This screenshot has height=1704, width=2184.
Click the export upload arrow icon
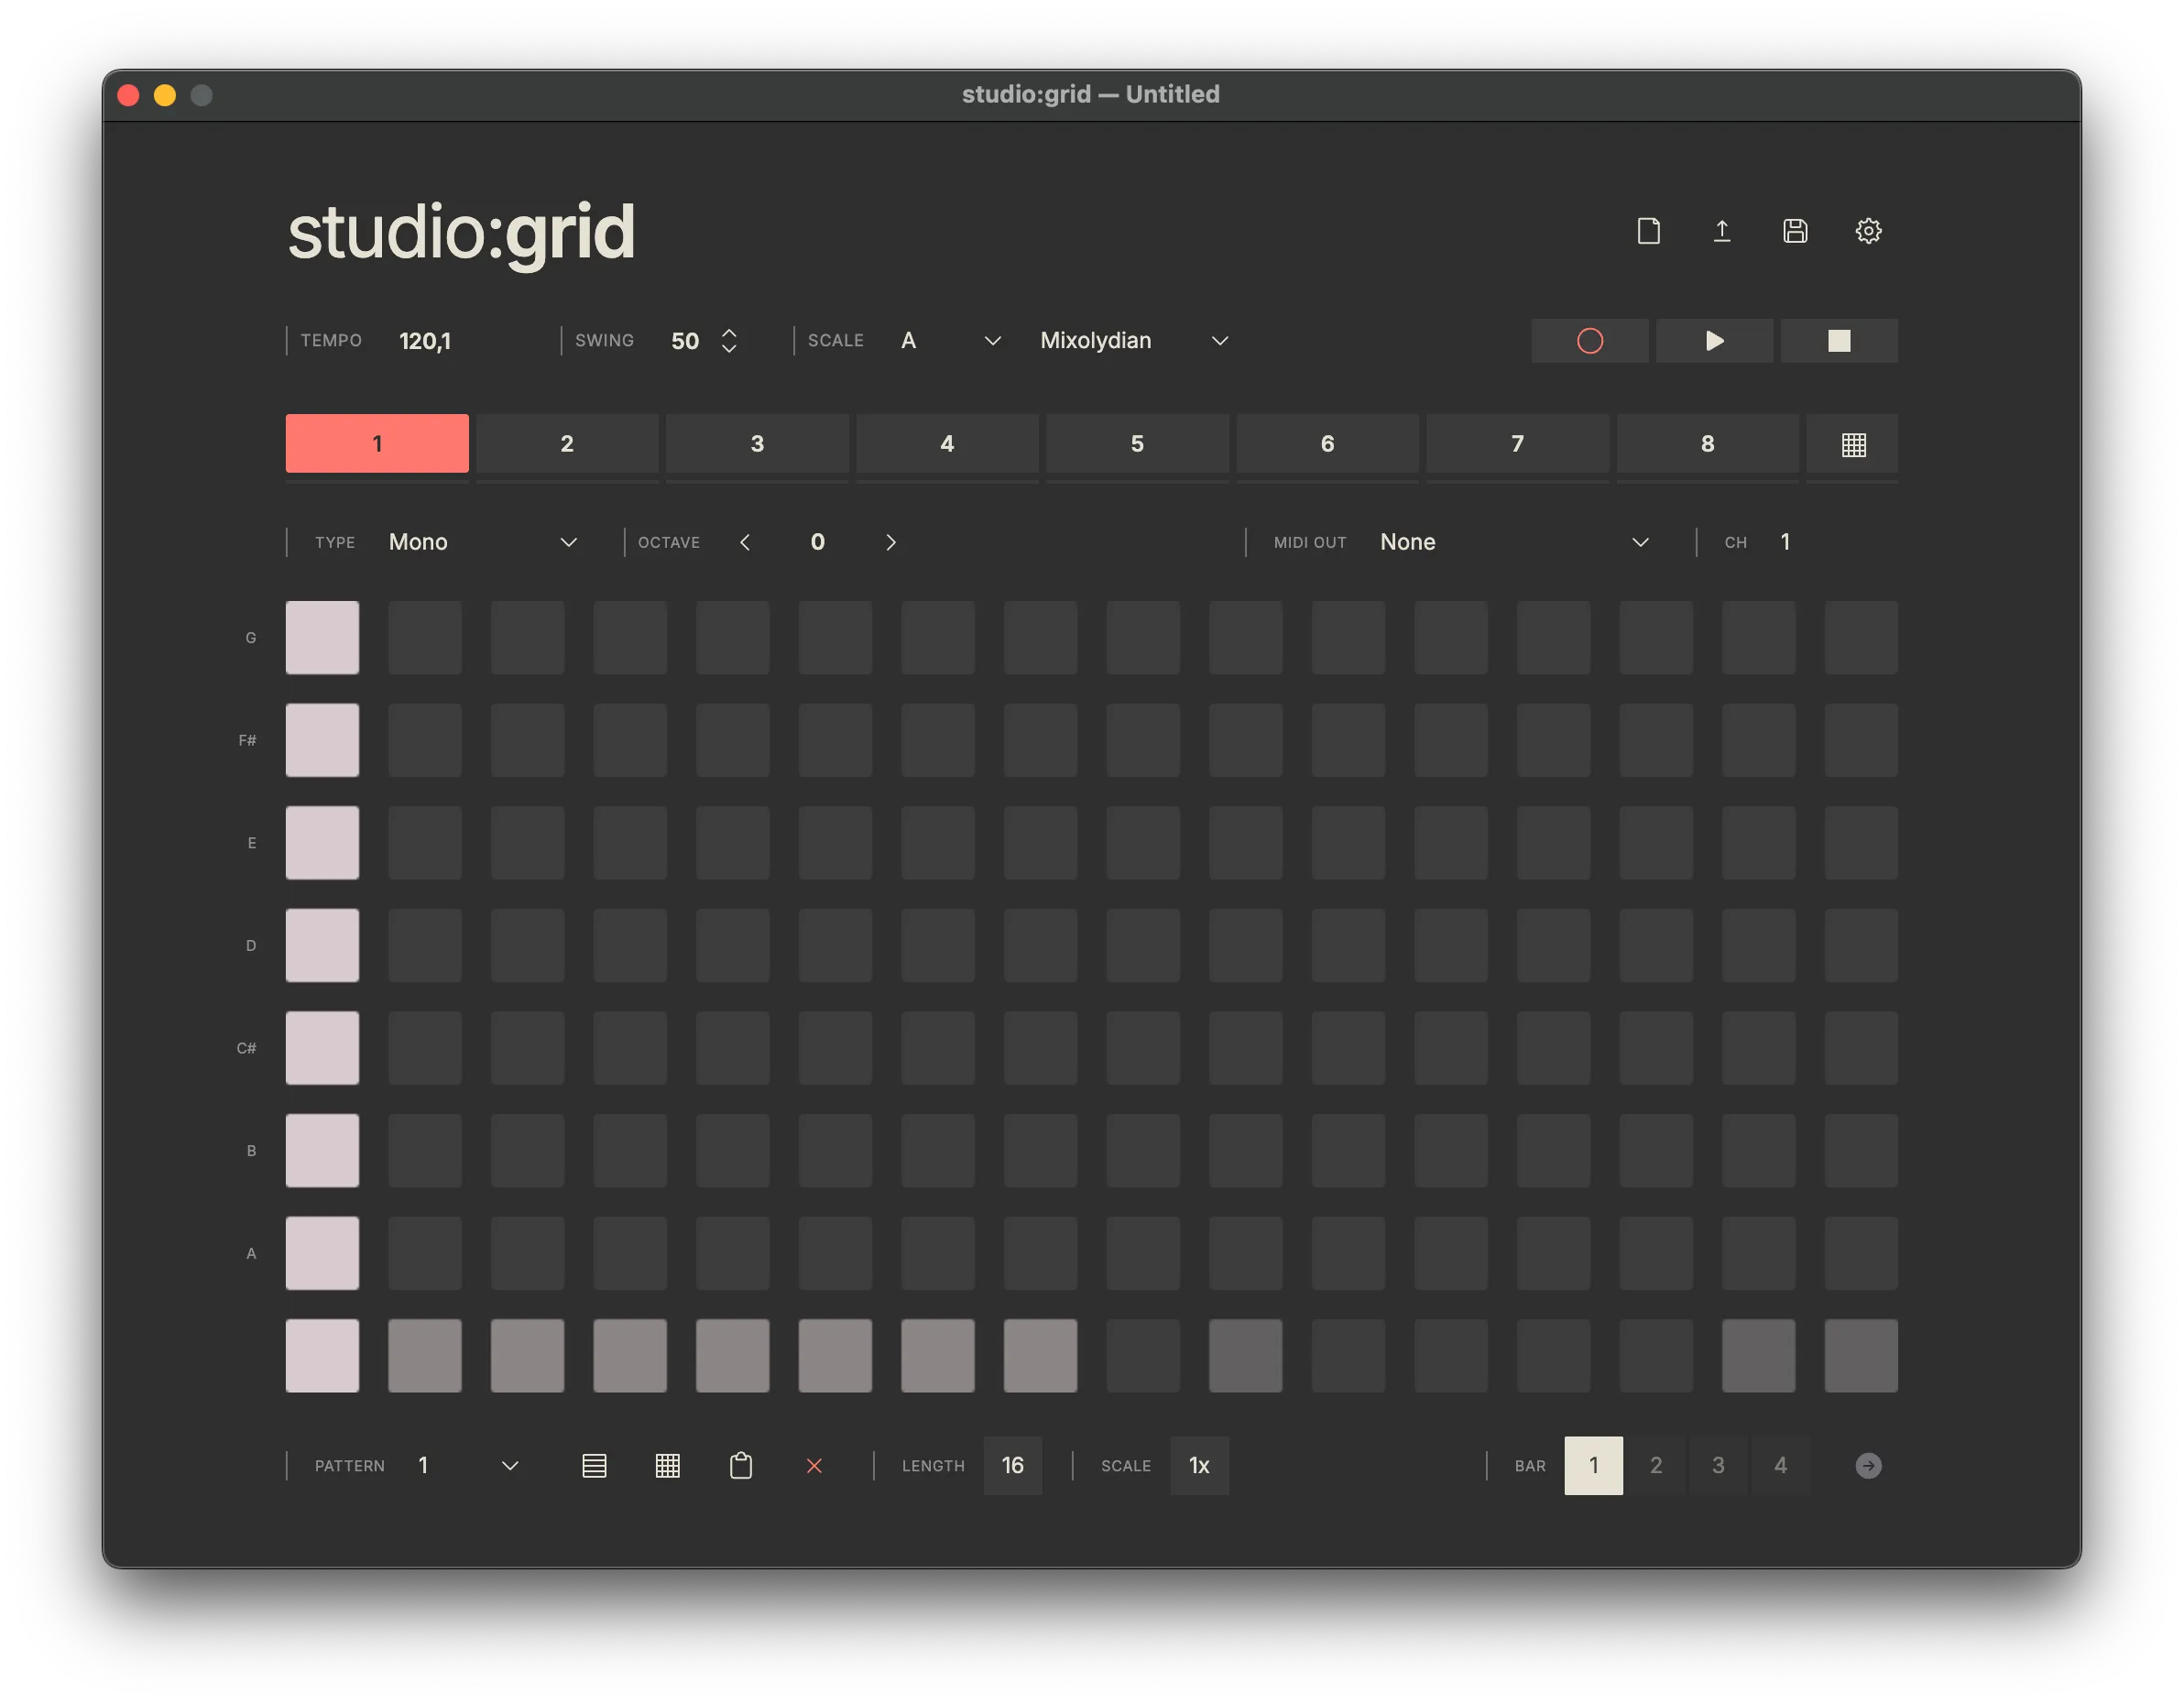point(1722,231)
